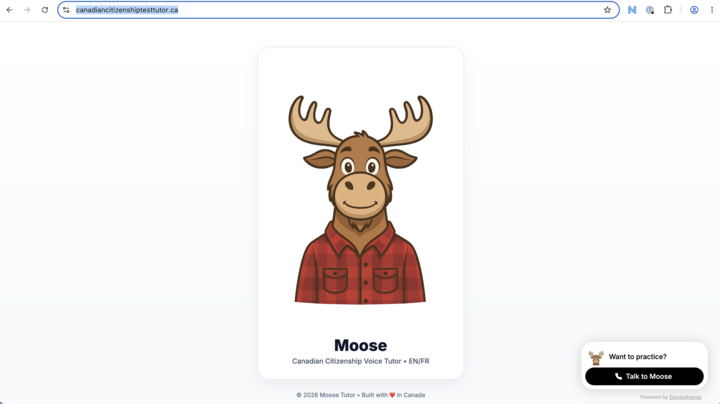Image resolution: width=720 pixels, height=404 pixels.
Task: Click the Canadian Citizenship Voice Tutor subtitle
Action: [x=360, y=361]
